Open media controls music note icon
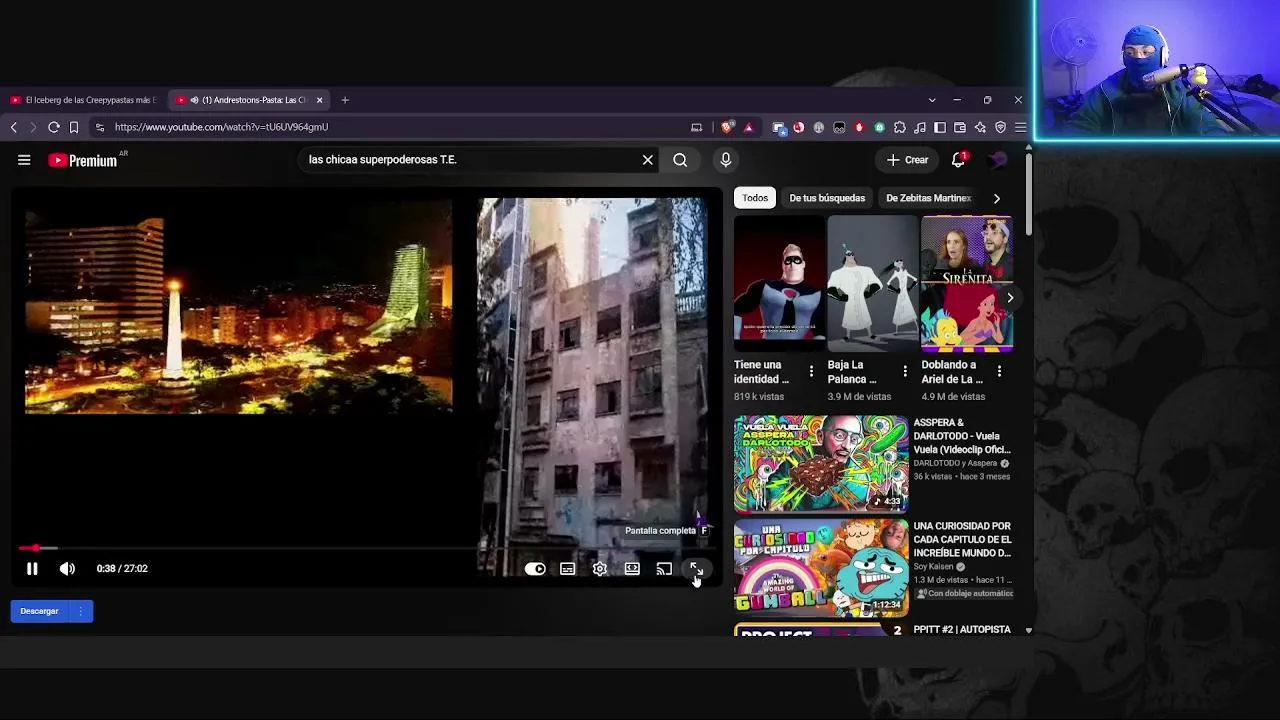This screenshot has width=1280, height=720. [x=920, y=127]
